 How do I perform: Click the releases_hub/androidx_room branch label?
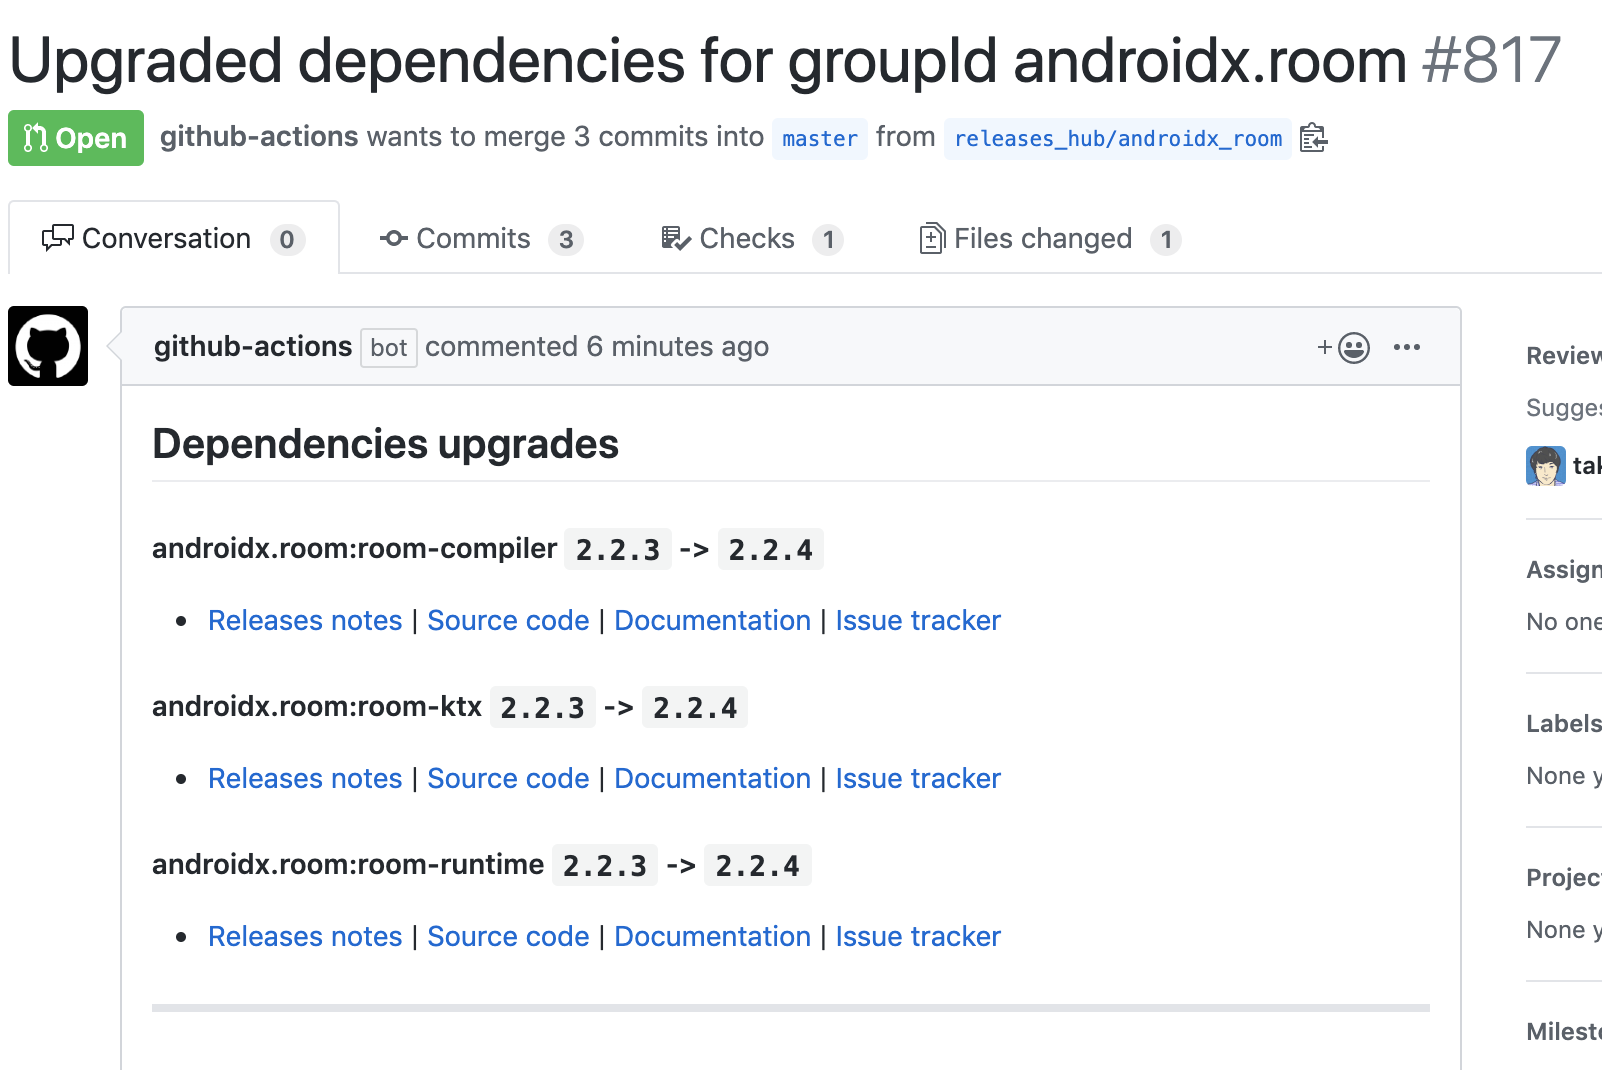1118,138
